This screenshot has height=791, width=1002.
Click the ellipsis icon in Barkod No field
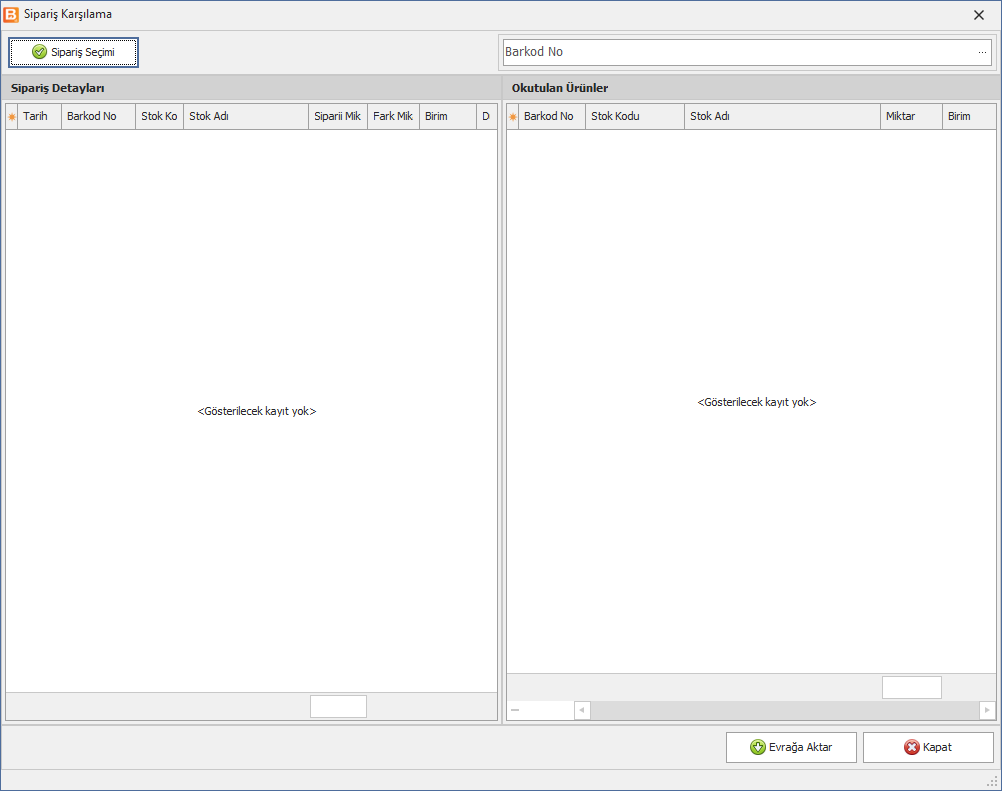982,52
